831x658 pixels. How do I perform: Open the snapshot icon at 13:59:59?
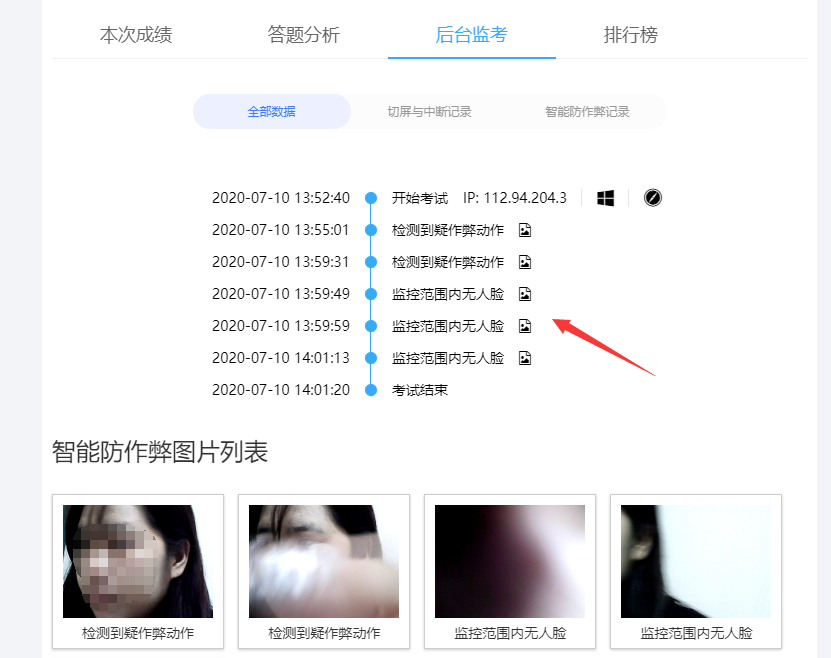524,325
